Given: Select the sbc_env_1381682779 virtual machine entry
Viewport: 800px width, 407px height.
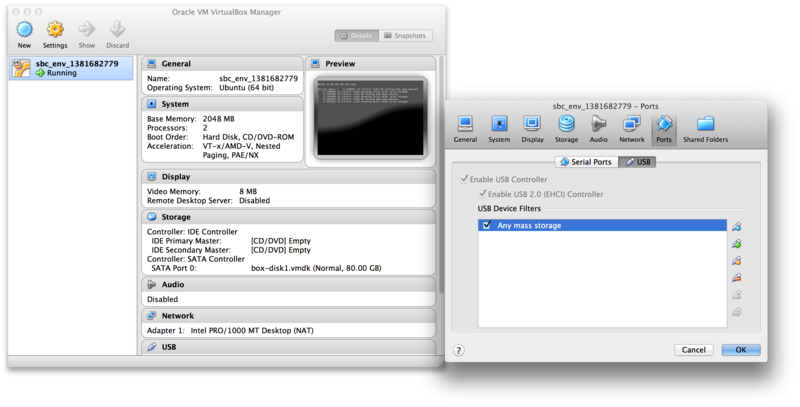Looking at the screenshot, I should tap(71, 68).
